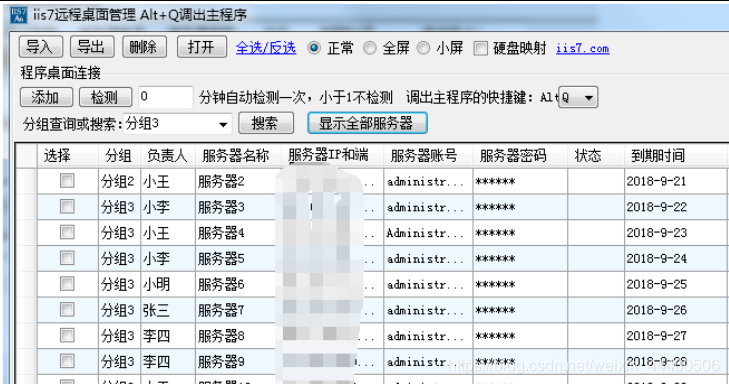Click the 搜索 search button
729x384 pixels.
[265, 124]
